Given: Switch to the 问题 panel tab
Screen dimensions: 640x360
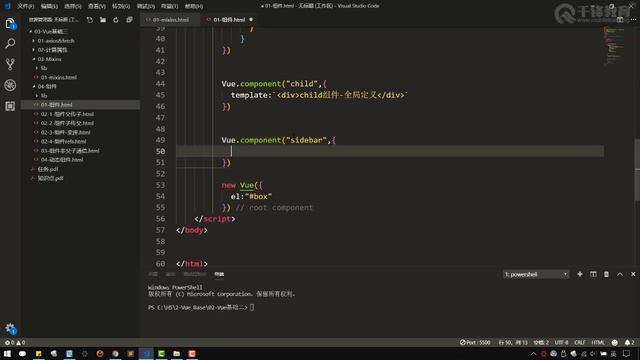Looking at the screenshot, I should [153, 274].
